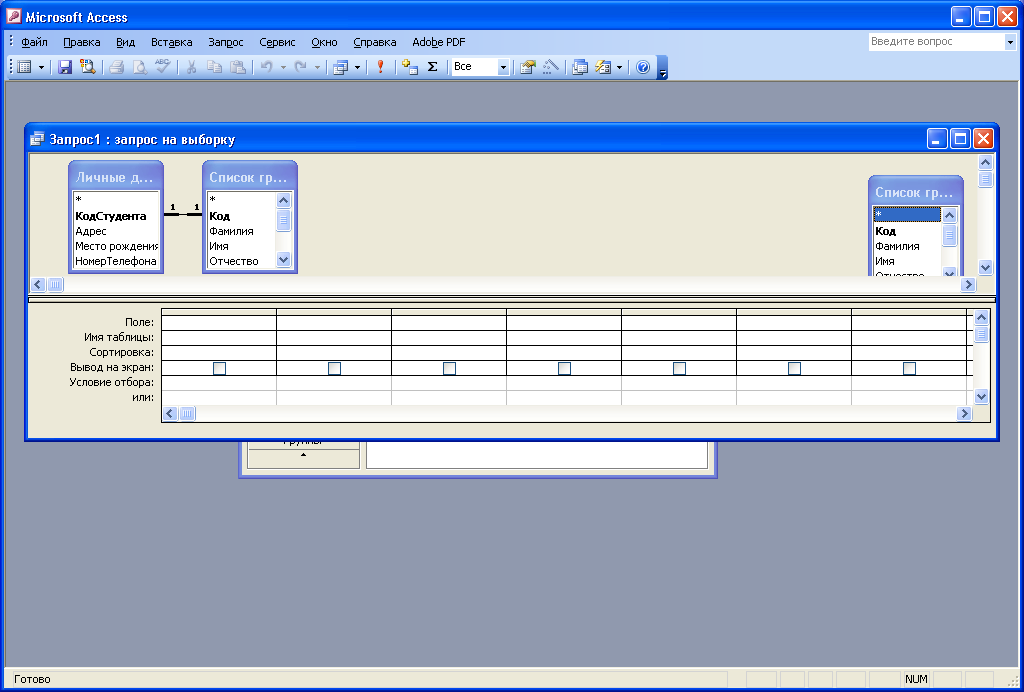Open Toolbar Options at the toolbar's end
Image resolution: width=1024 pixels, height=692 pixels.
point(662,67)
